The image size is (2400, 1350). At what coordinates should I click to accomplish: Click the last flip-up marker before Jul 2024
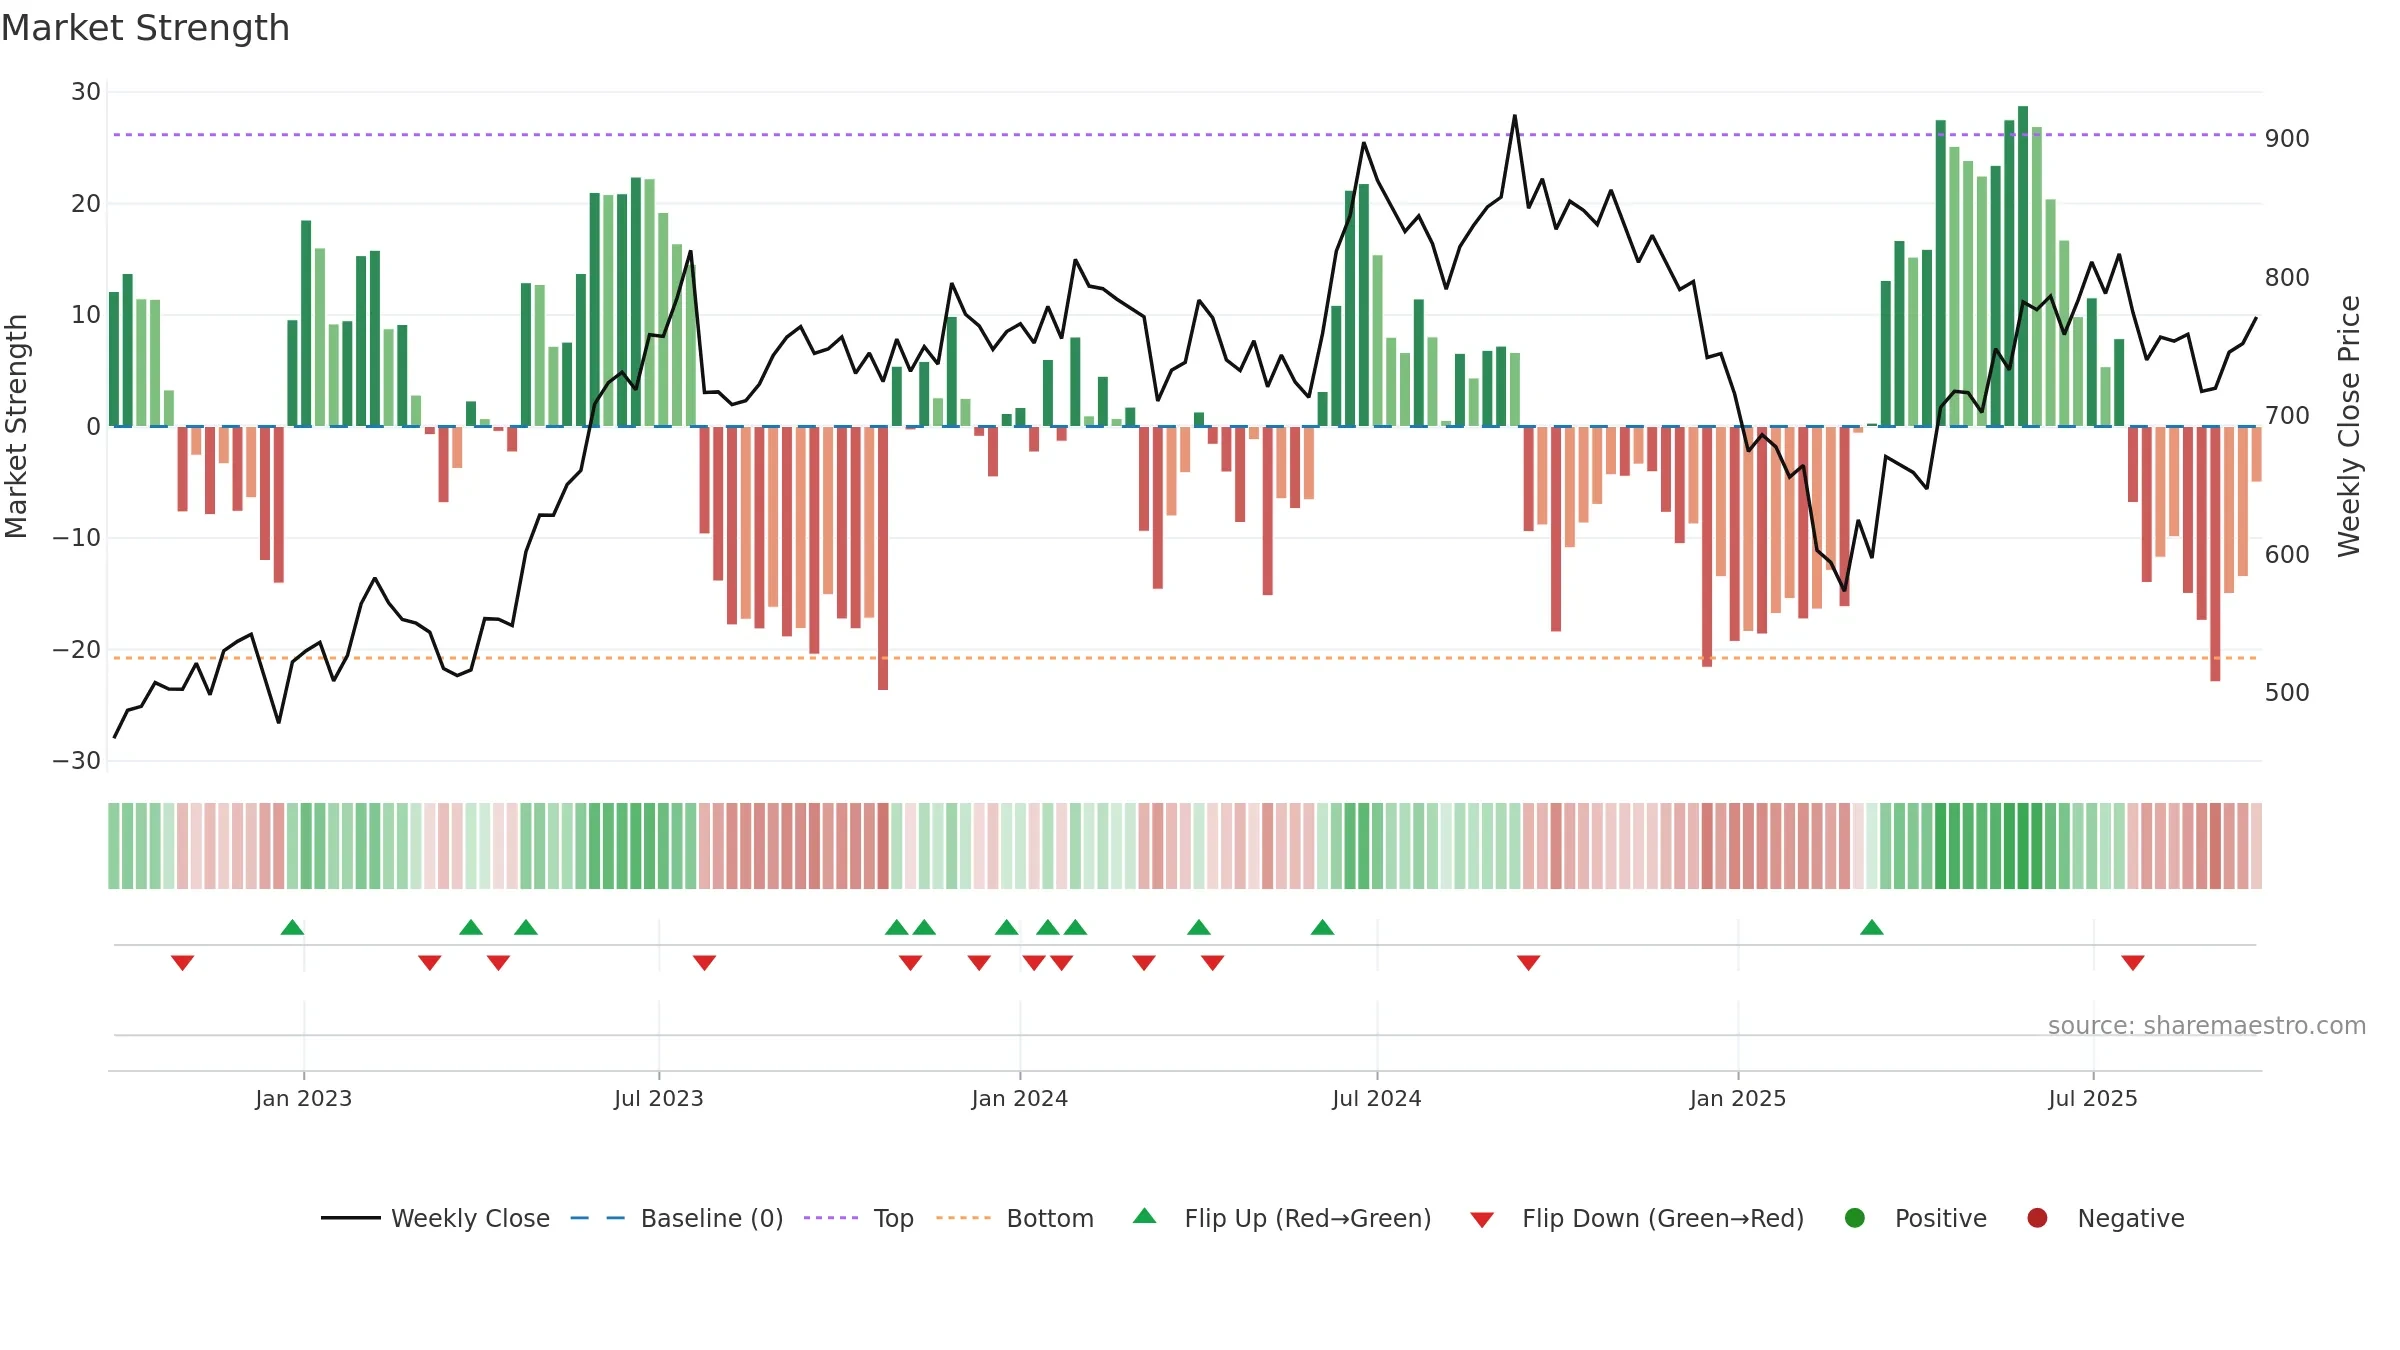click(1322, 927)
